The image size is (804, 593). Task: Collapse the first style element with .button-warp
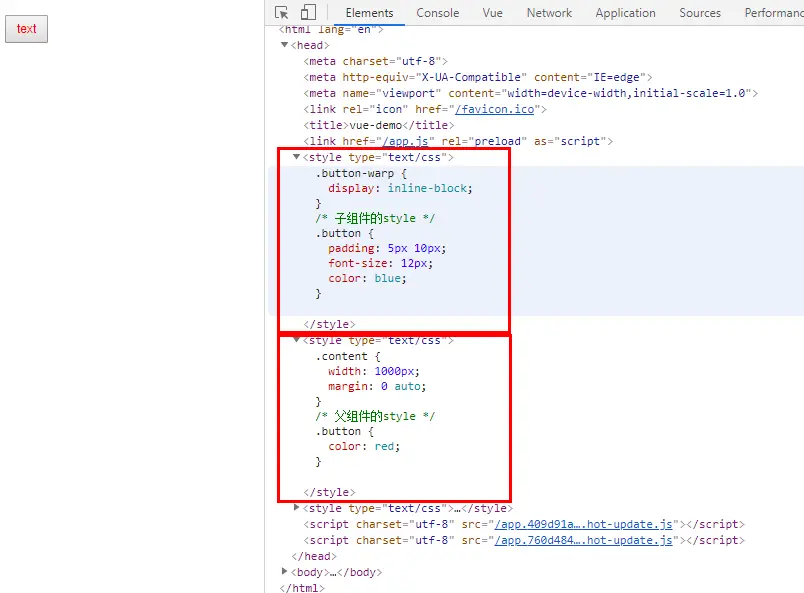[296, 157]
